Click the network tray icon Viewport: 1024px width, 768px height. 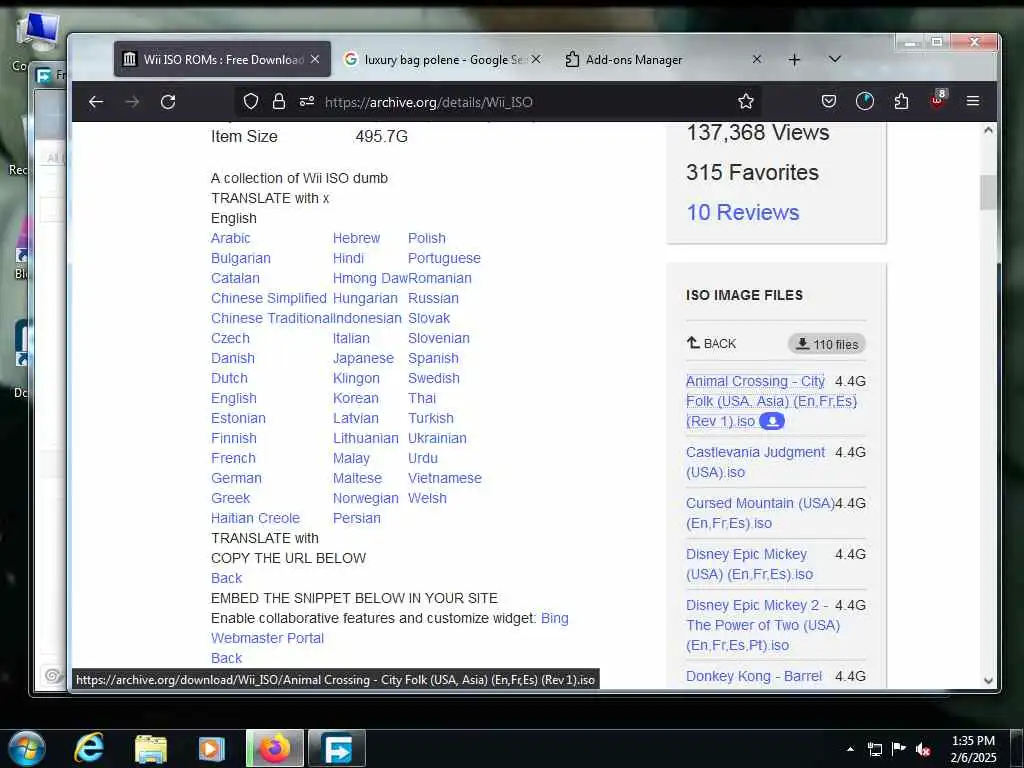pos(874,749)
